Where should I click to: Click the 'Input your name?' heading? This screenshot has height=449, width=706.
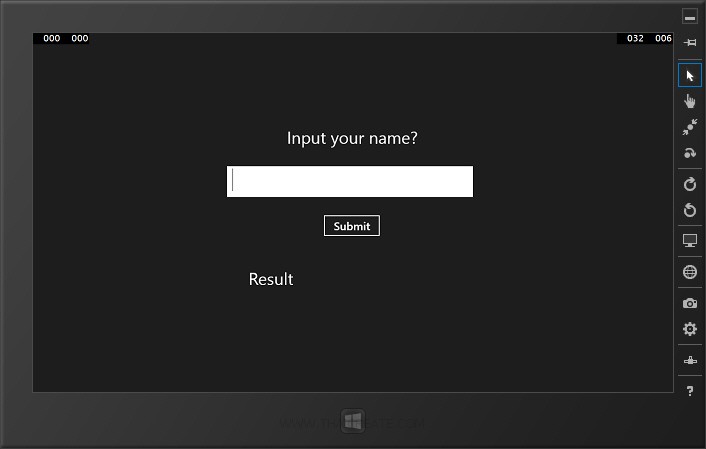(352, 138)
